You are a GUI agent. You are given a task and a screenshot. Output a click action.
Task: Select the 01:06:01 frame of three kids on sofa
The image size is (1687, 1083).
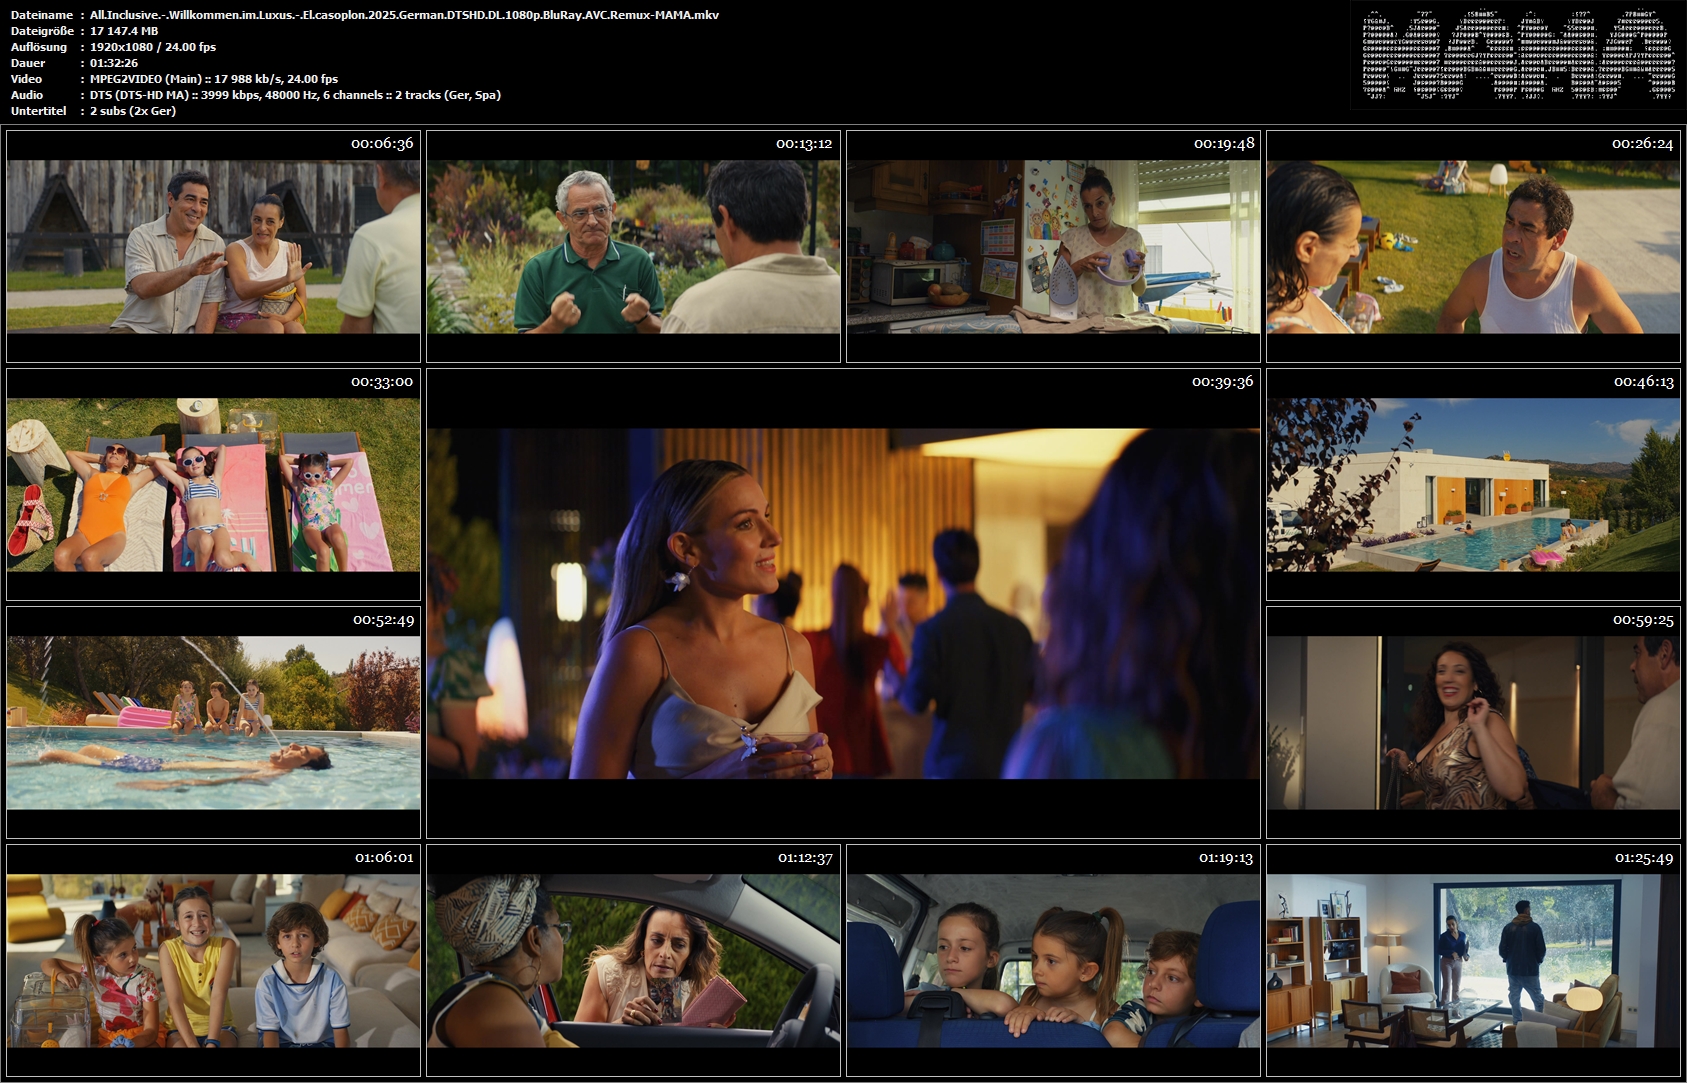pyautogui.click(x=213, y=960)
